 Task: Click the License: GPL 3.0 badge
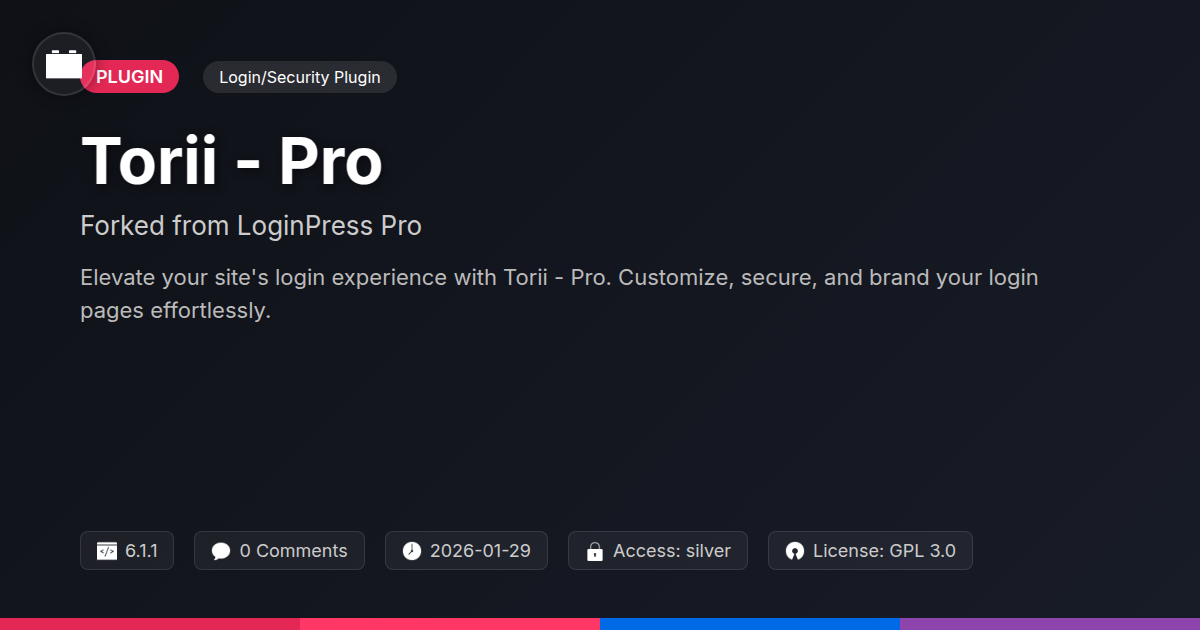click(870, 551)
